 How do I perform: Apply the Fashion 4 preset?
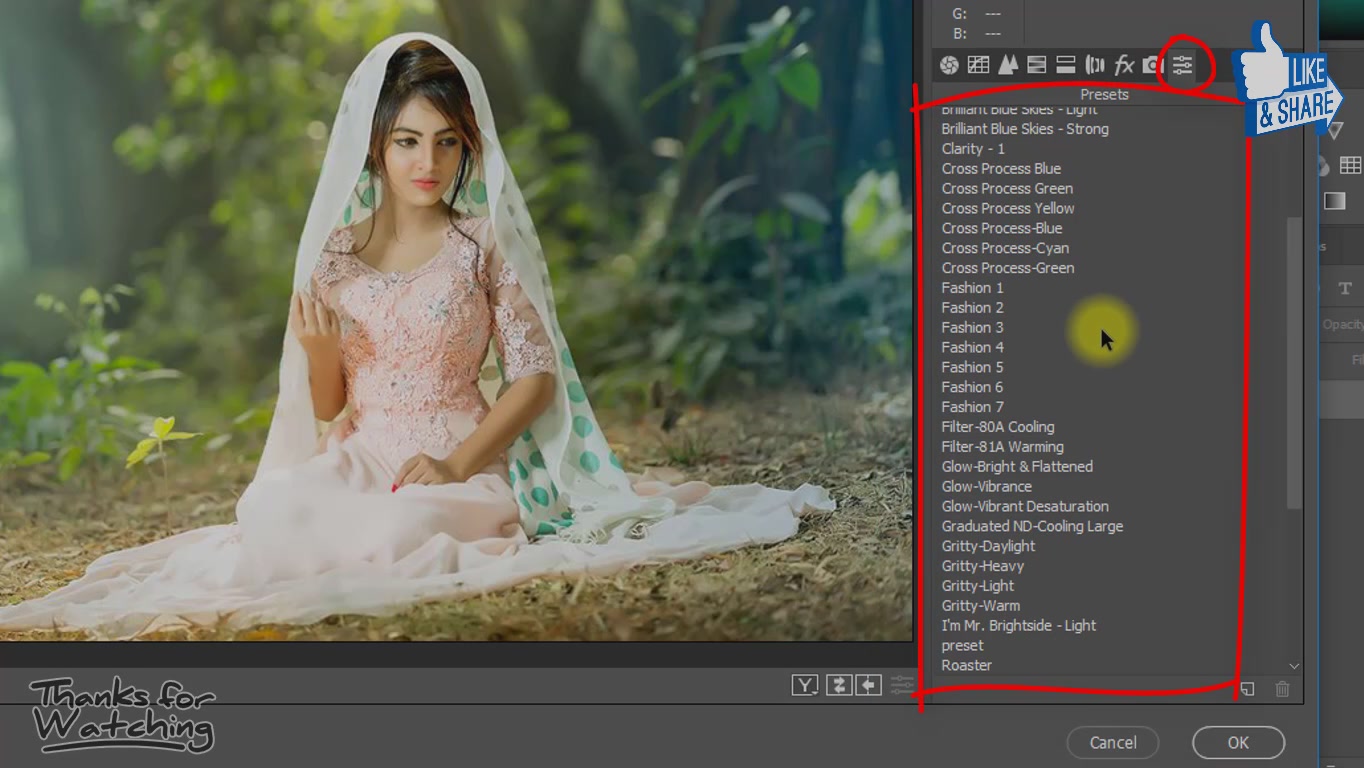(972, 347)
